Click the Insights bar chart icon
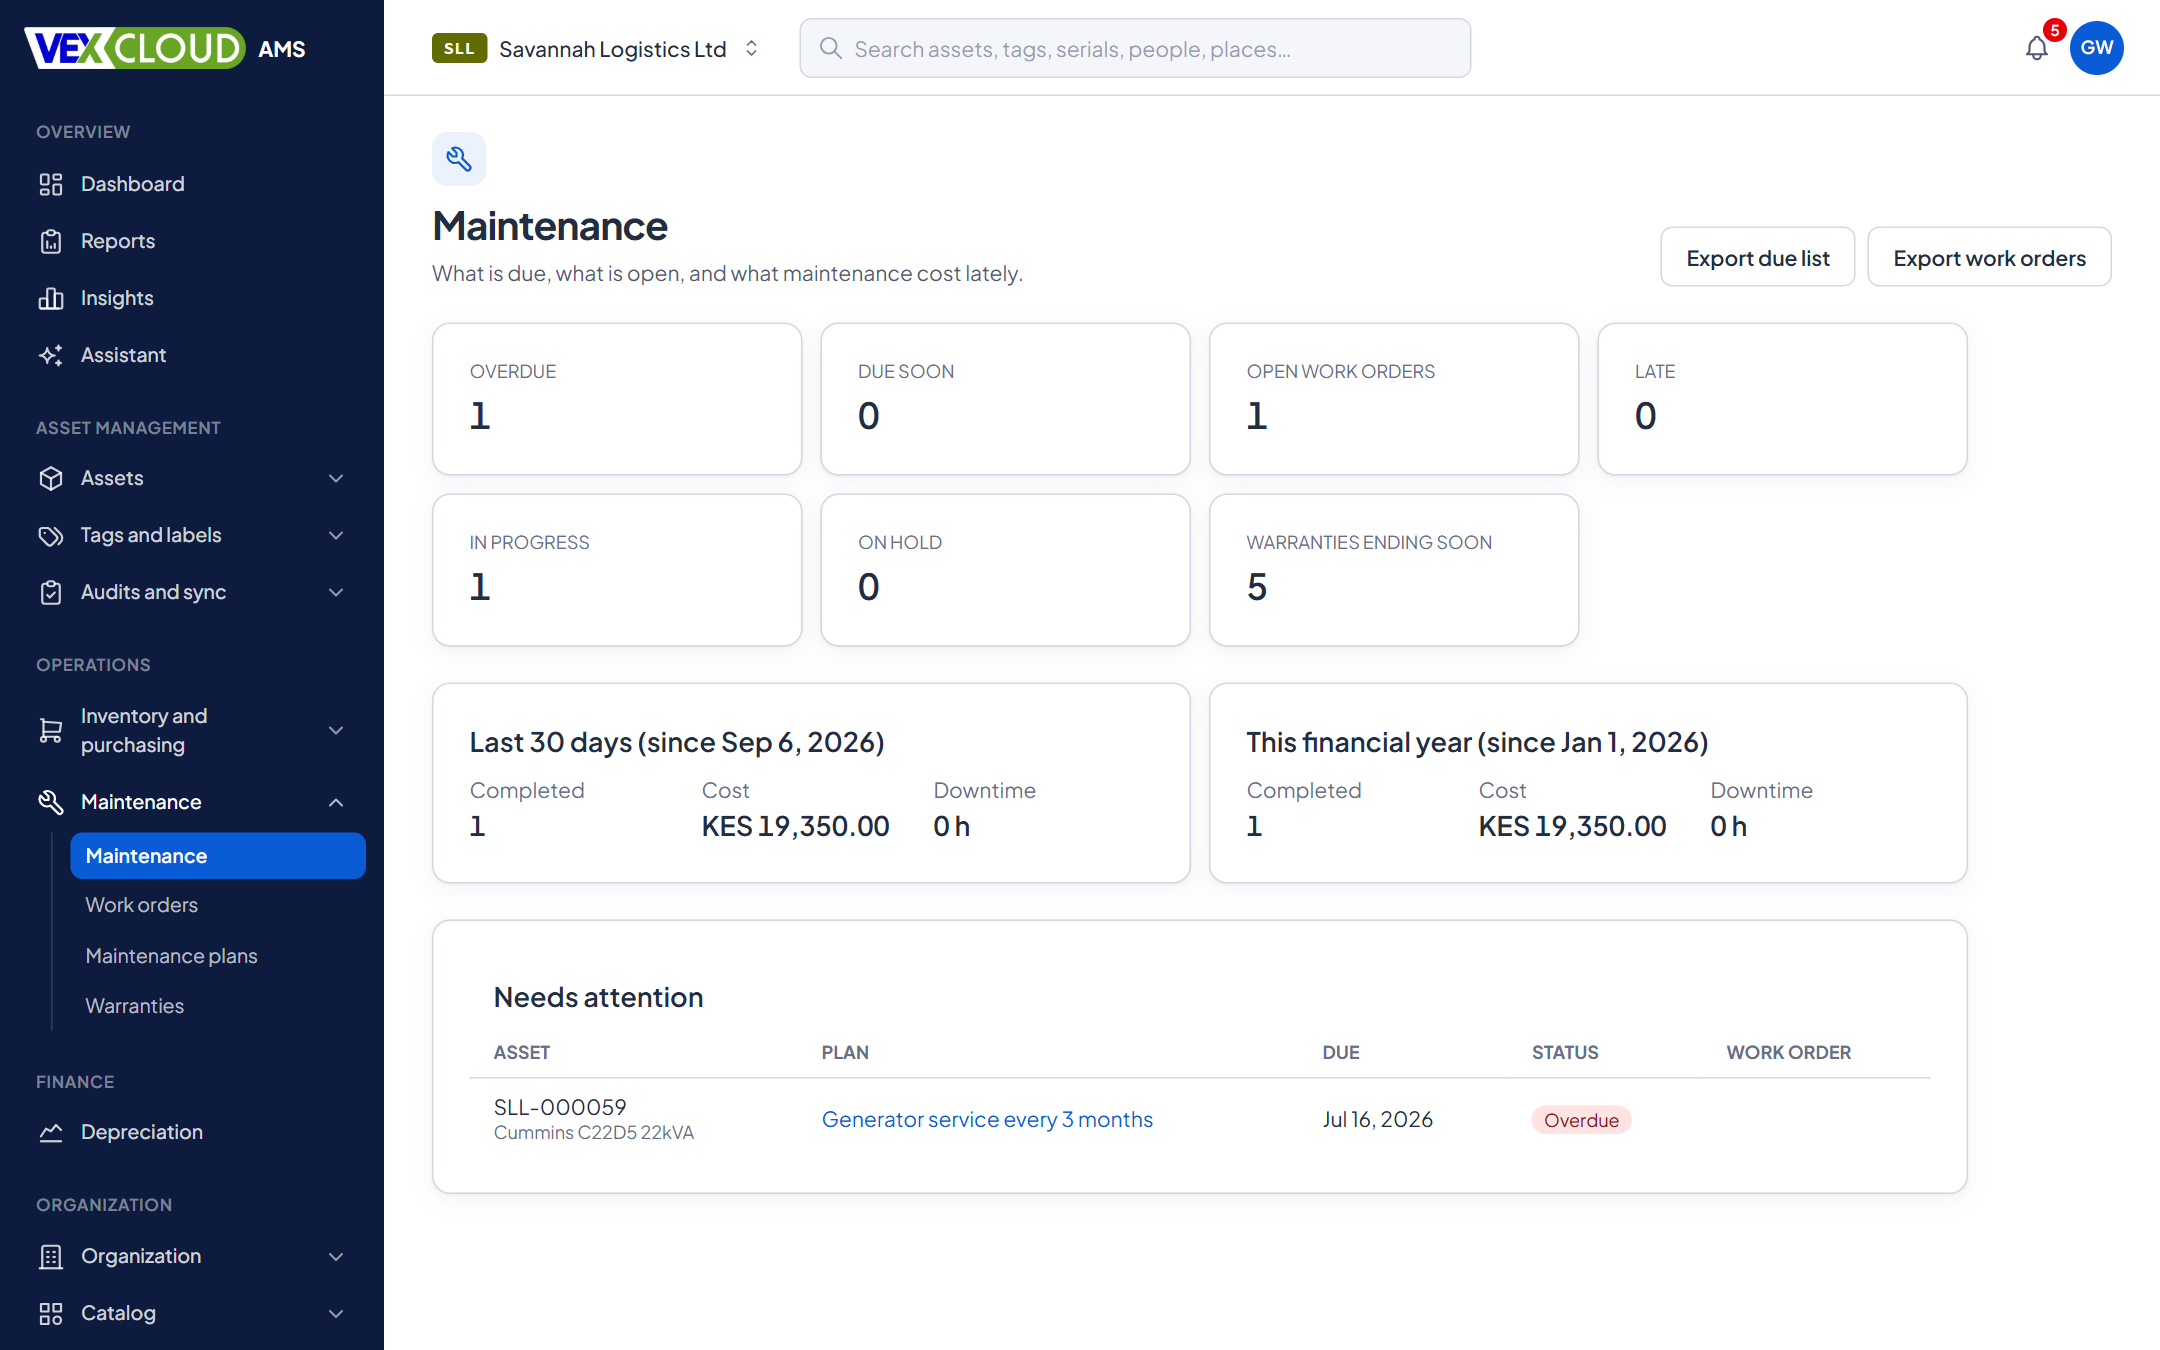The width and height of the screenshot is (2160, 1350). click(51, 298)
